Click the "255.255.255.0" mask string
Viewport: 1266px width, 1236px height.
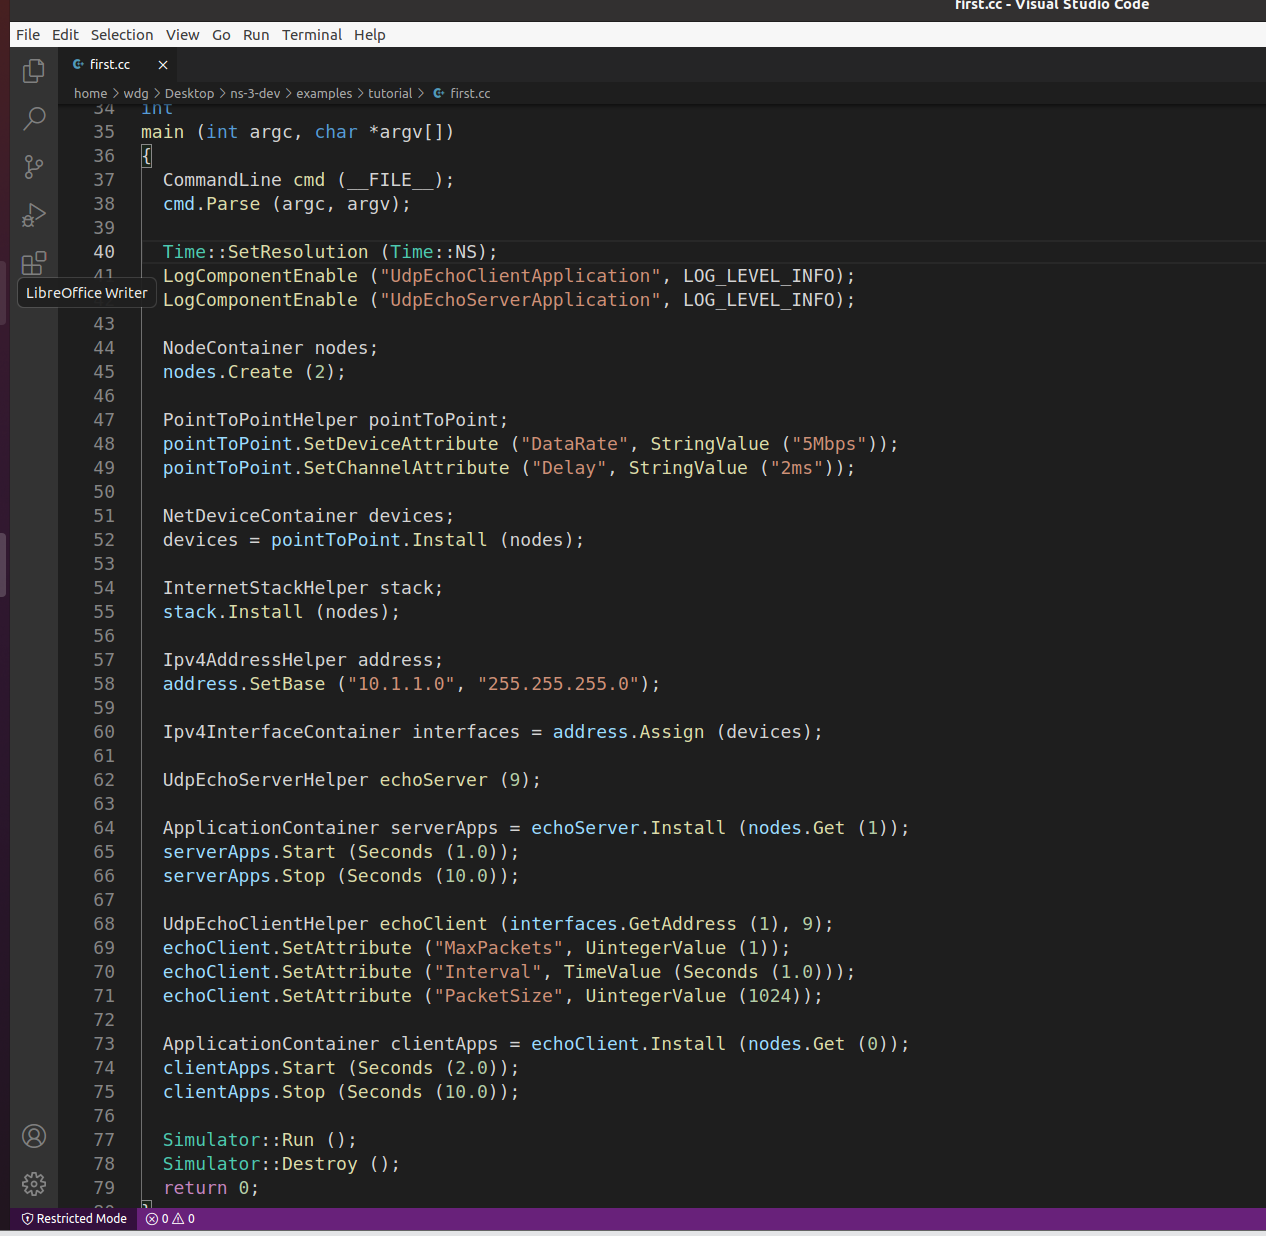coord(558,684)
